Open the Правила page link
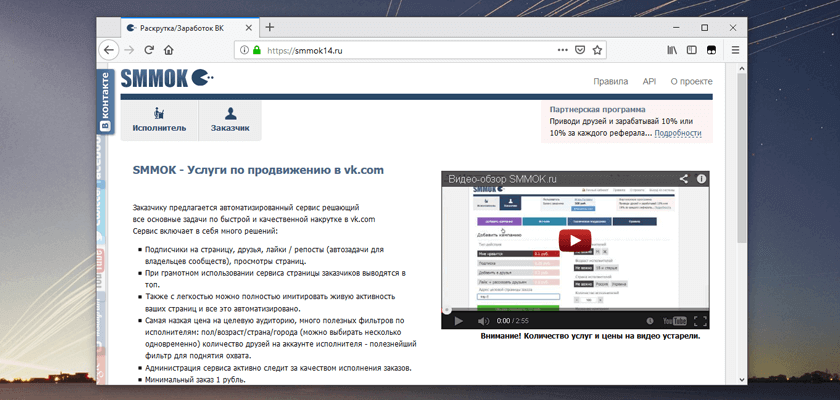The image size is (840, 400). click(x=611, y=82)
